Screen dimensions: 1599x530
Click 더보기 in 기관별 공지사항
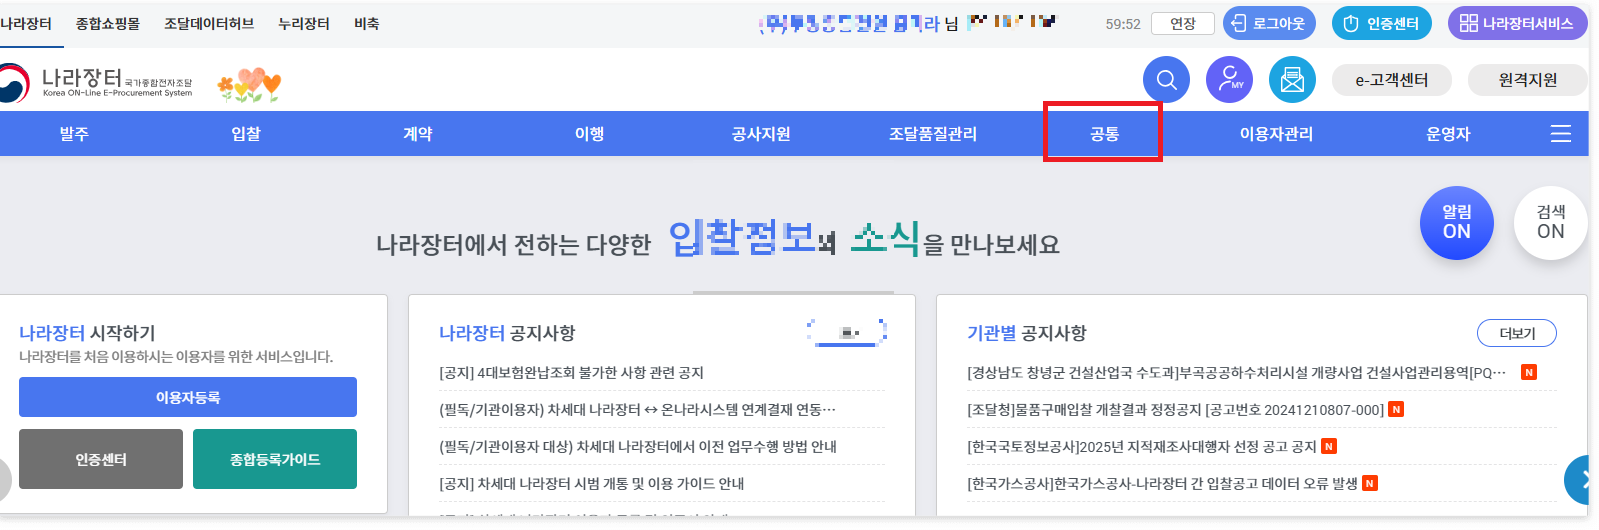click(1517, 333)
